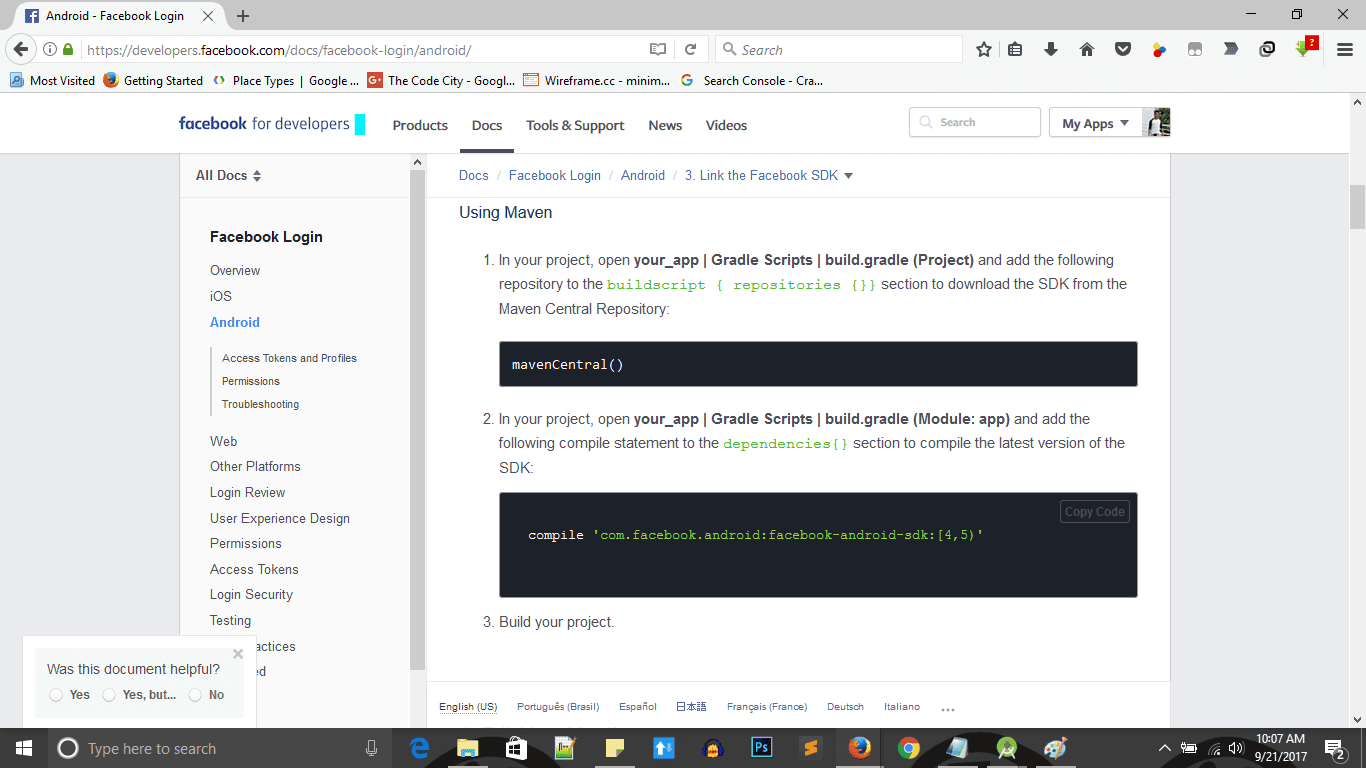This screenshot has height=768, width=1366.
Task: Show hidden system tray icons chevron
Action: coord(1164,748)
